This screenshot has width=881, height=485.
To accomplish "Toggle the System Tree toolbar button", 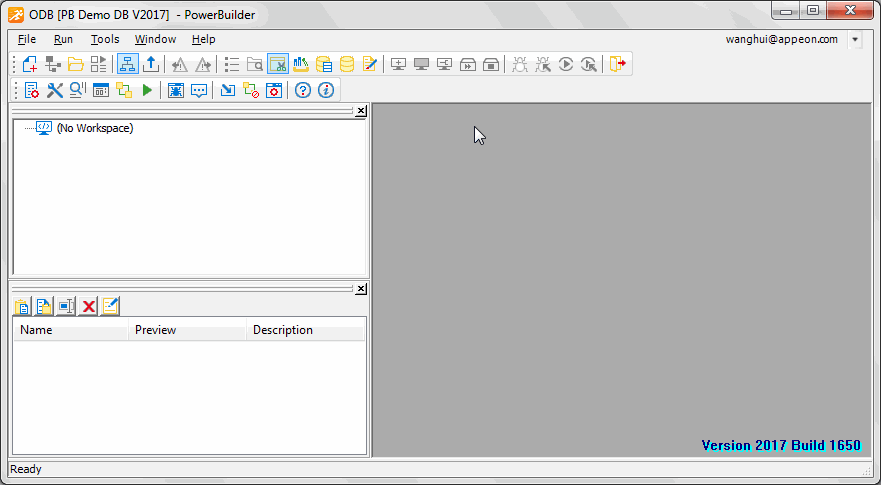I will pos(127,65).
